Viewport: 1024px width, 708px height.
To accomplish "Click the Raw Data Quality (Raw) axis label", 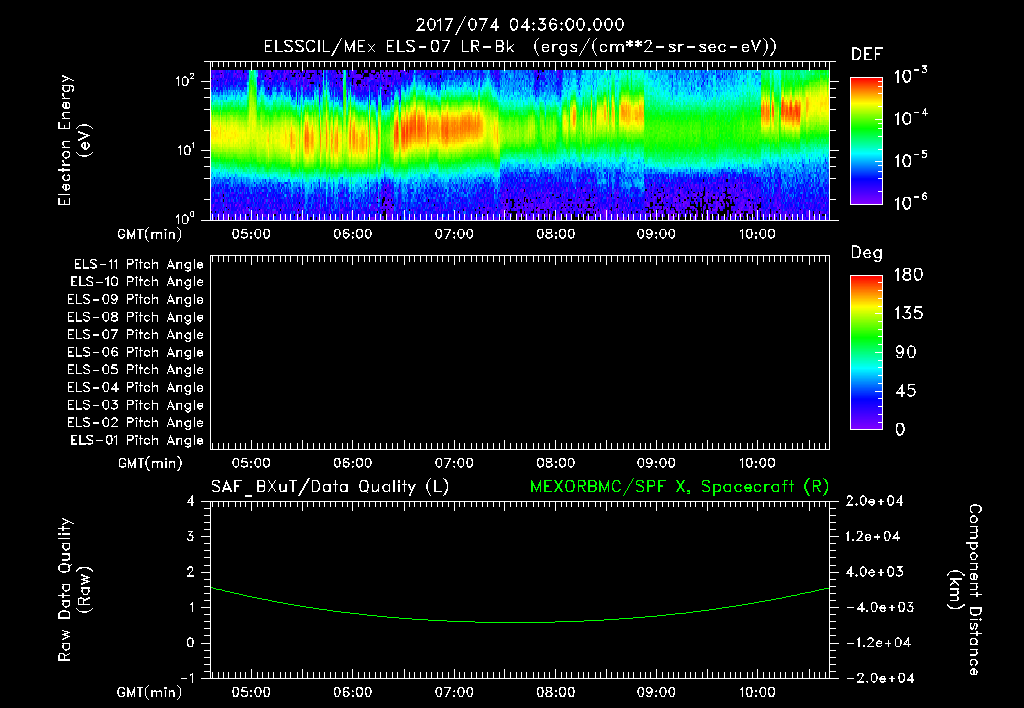I will 74,590.
